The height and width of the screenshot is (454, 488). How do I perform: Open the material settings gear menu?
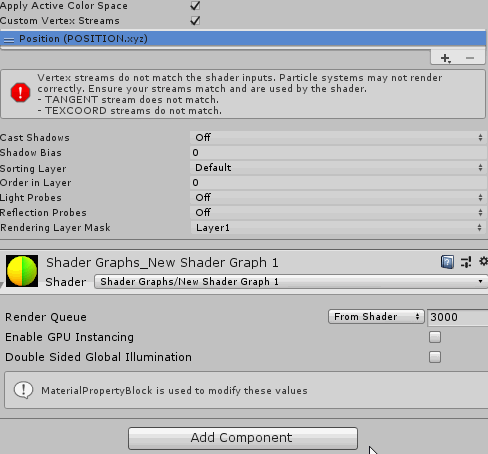click(x=483, y=261)
